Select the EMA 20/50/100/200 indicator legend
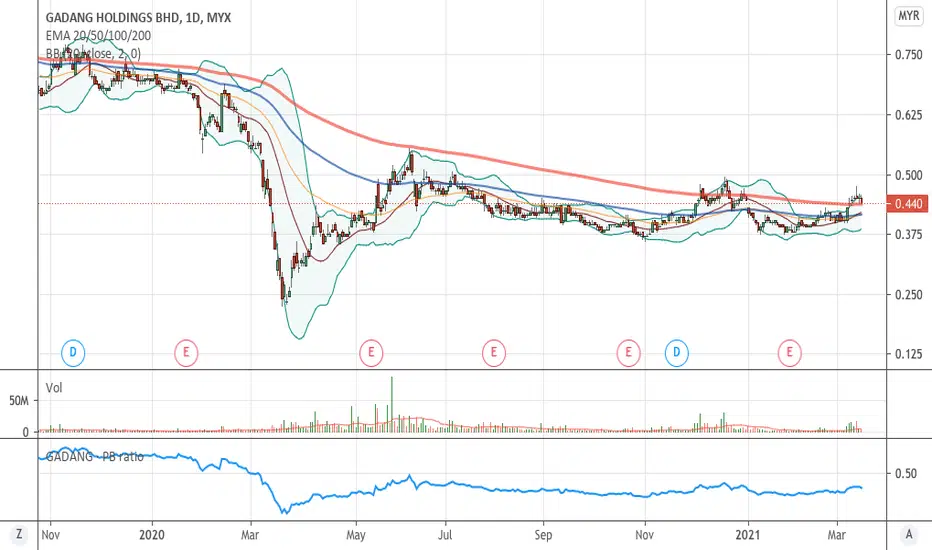 [98, 36]
